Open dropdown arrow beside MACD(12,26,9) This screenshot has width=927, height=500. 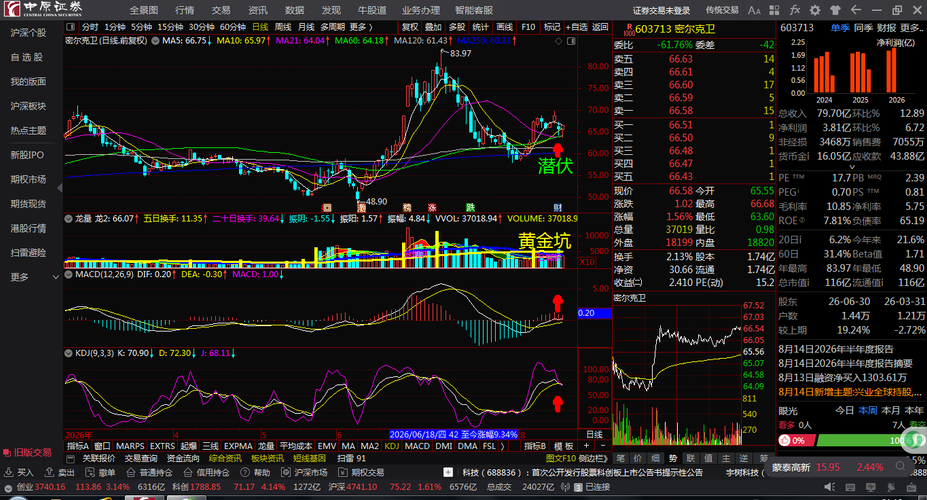tap(69, 274)
